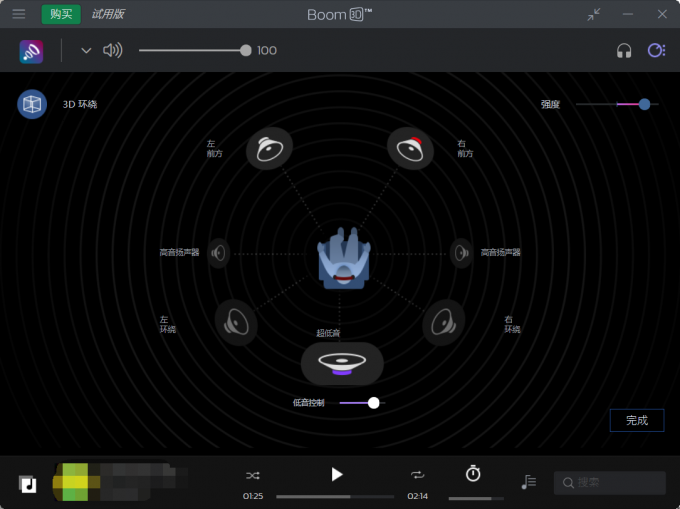
Task: Open the hamburger menu
Action: tap(18, 14)
